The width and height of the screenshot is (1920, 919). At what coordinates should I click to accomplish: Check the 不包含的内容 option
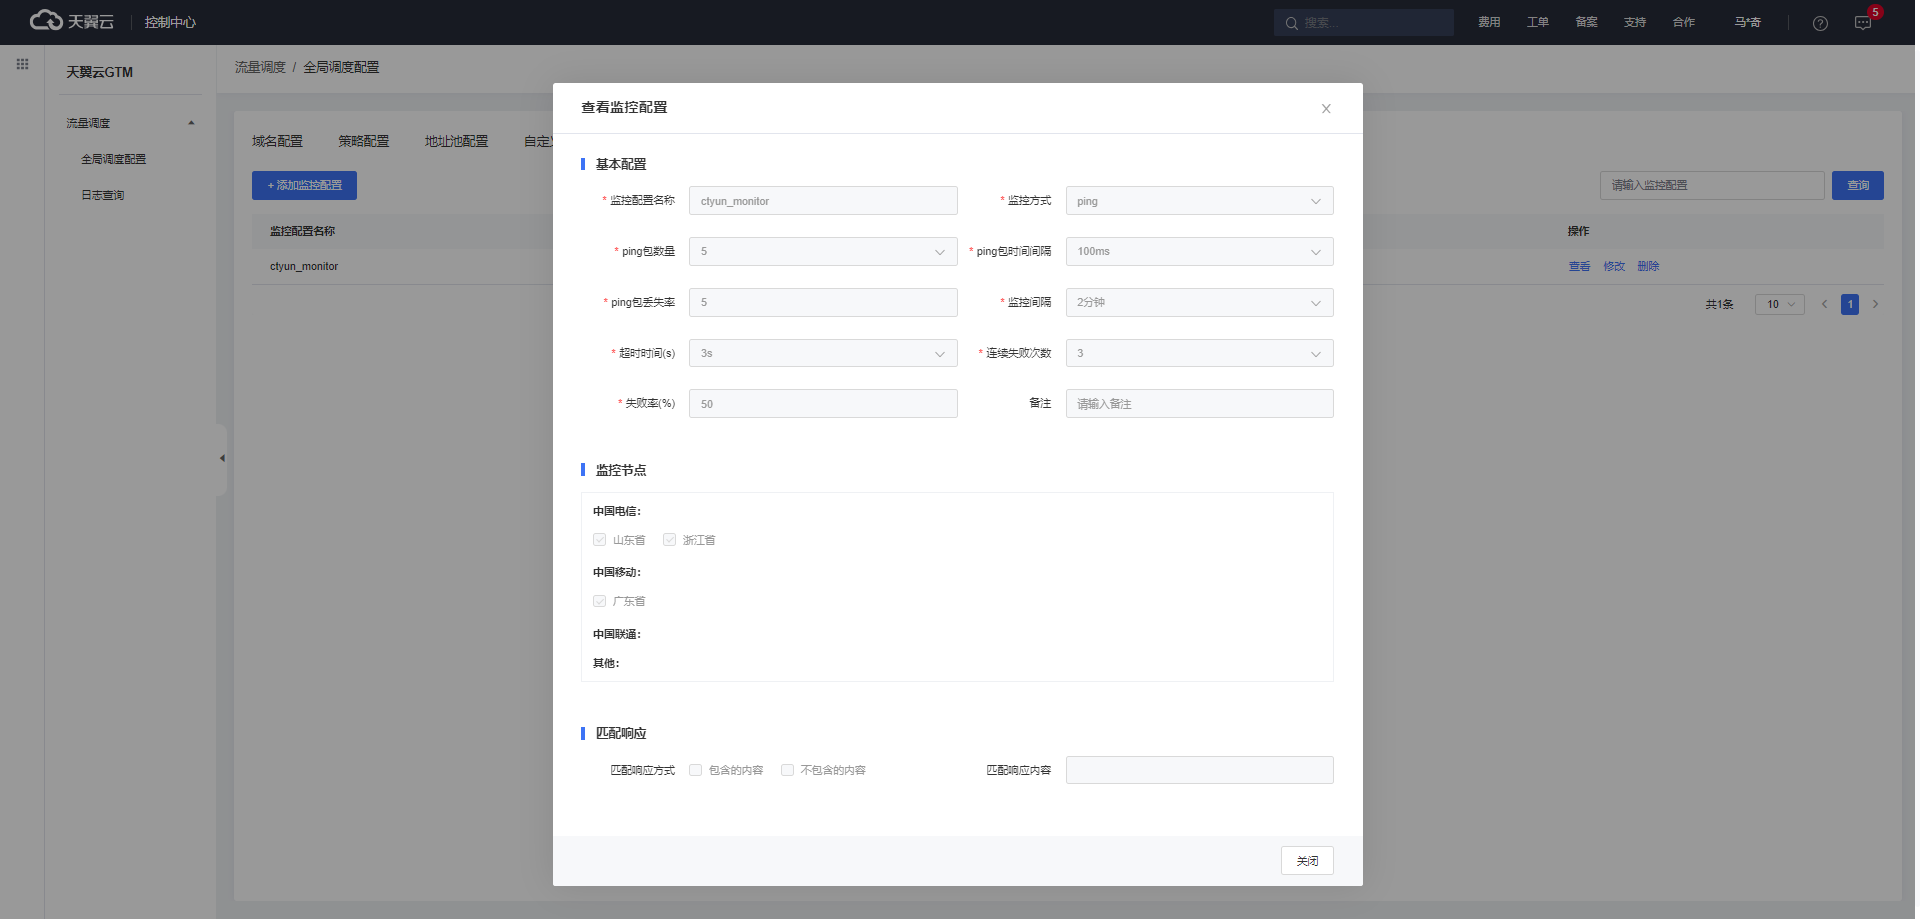787,770
